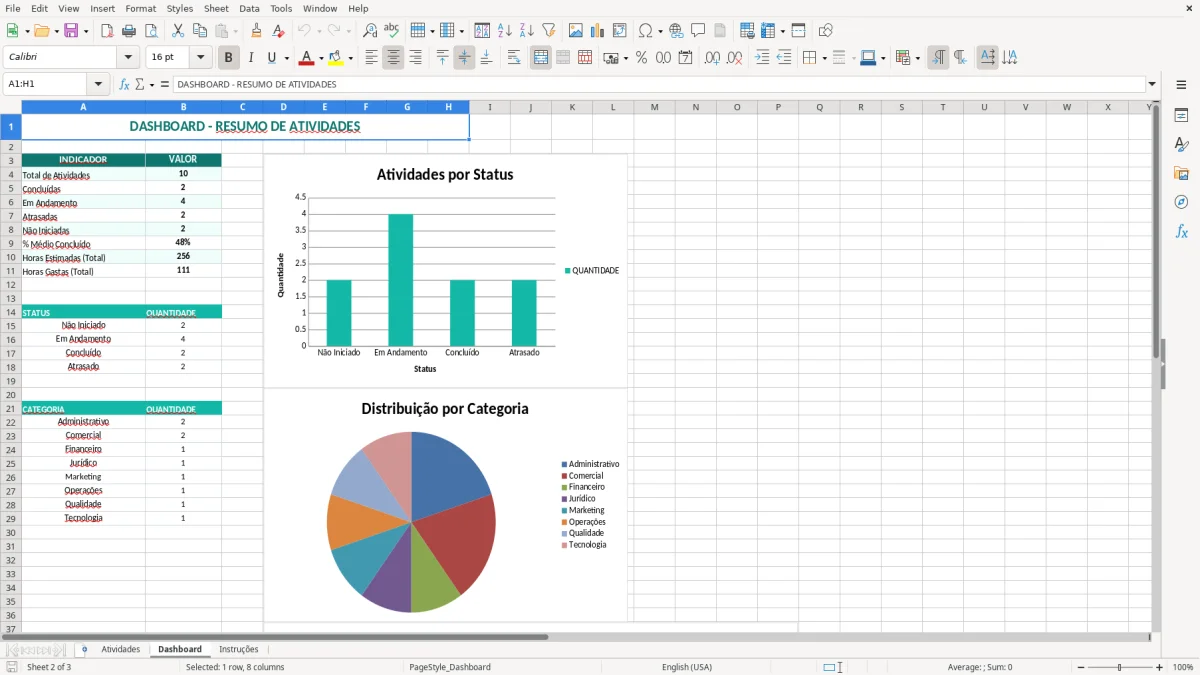Image resolution: width=1200 pixels, height=675 pixels.
Task: Click the Insert Hyperlink icon
Action: 677,31
